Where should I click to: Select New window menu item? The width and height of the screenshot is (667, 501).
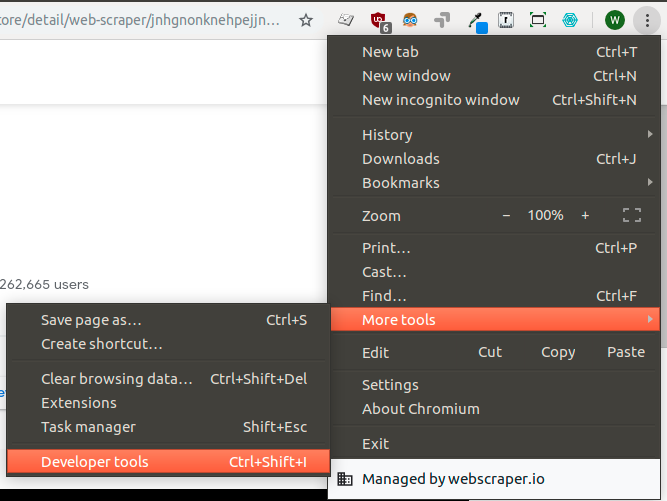coord(496,76)
